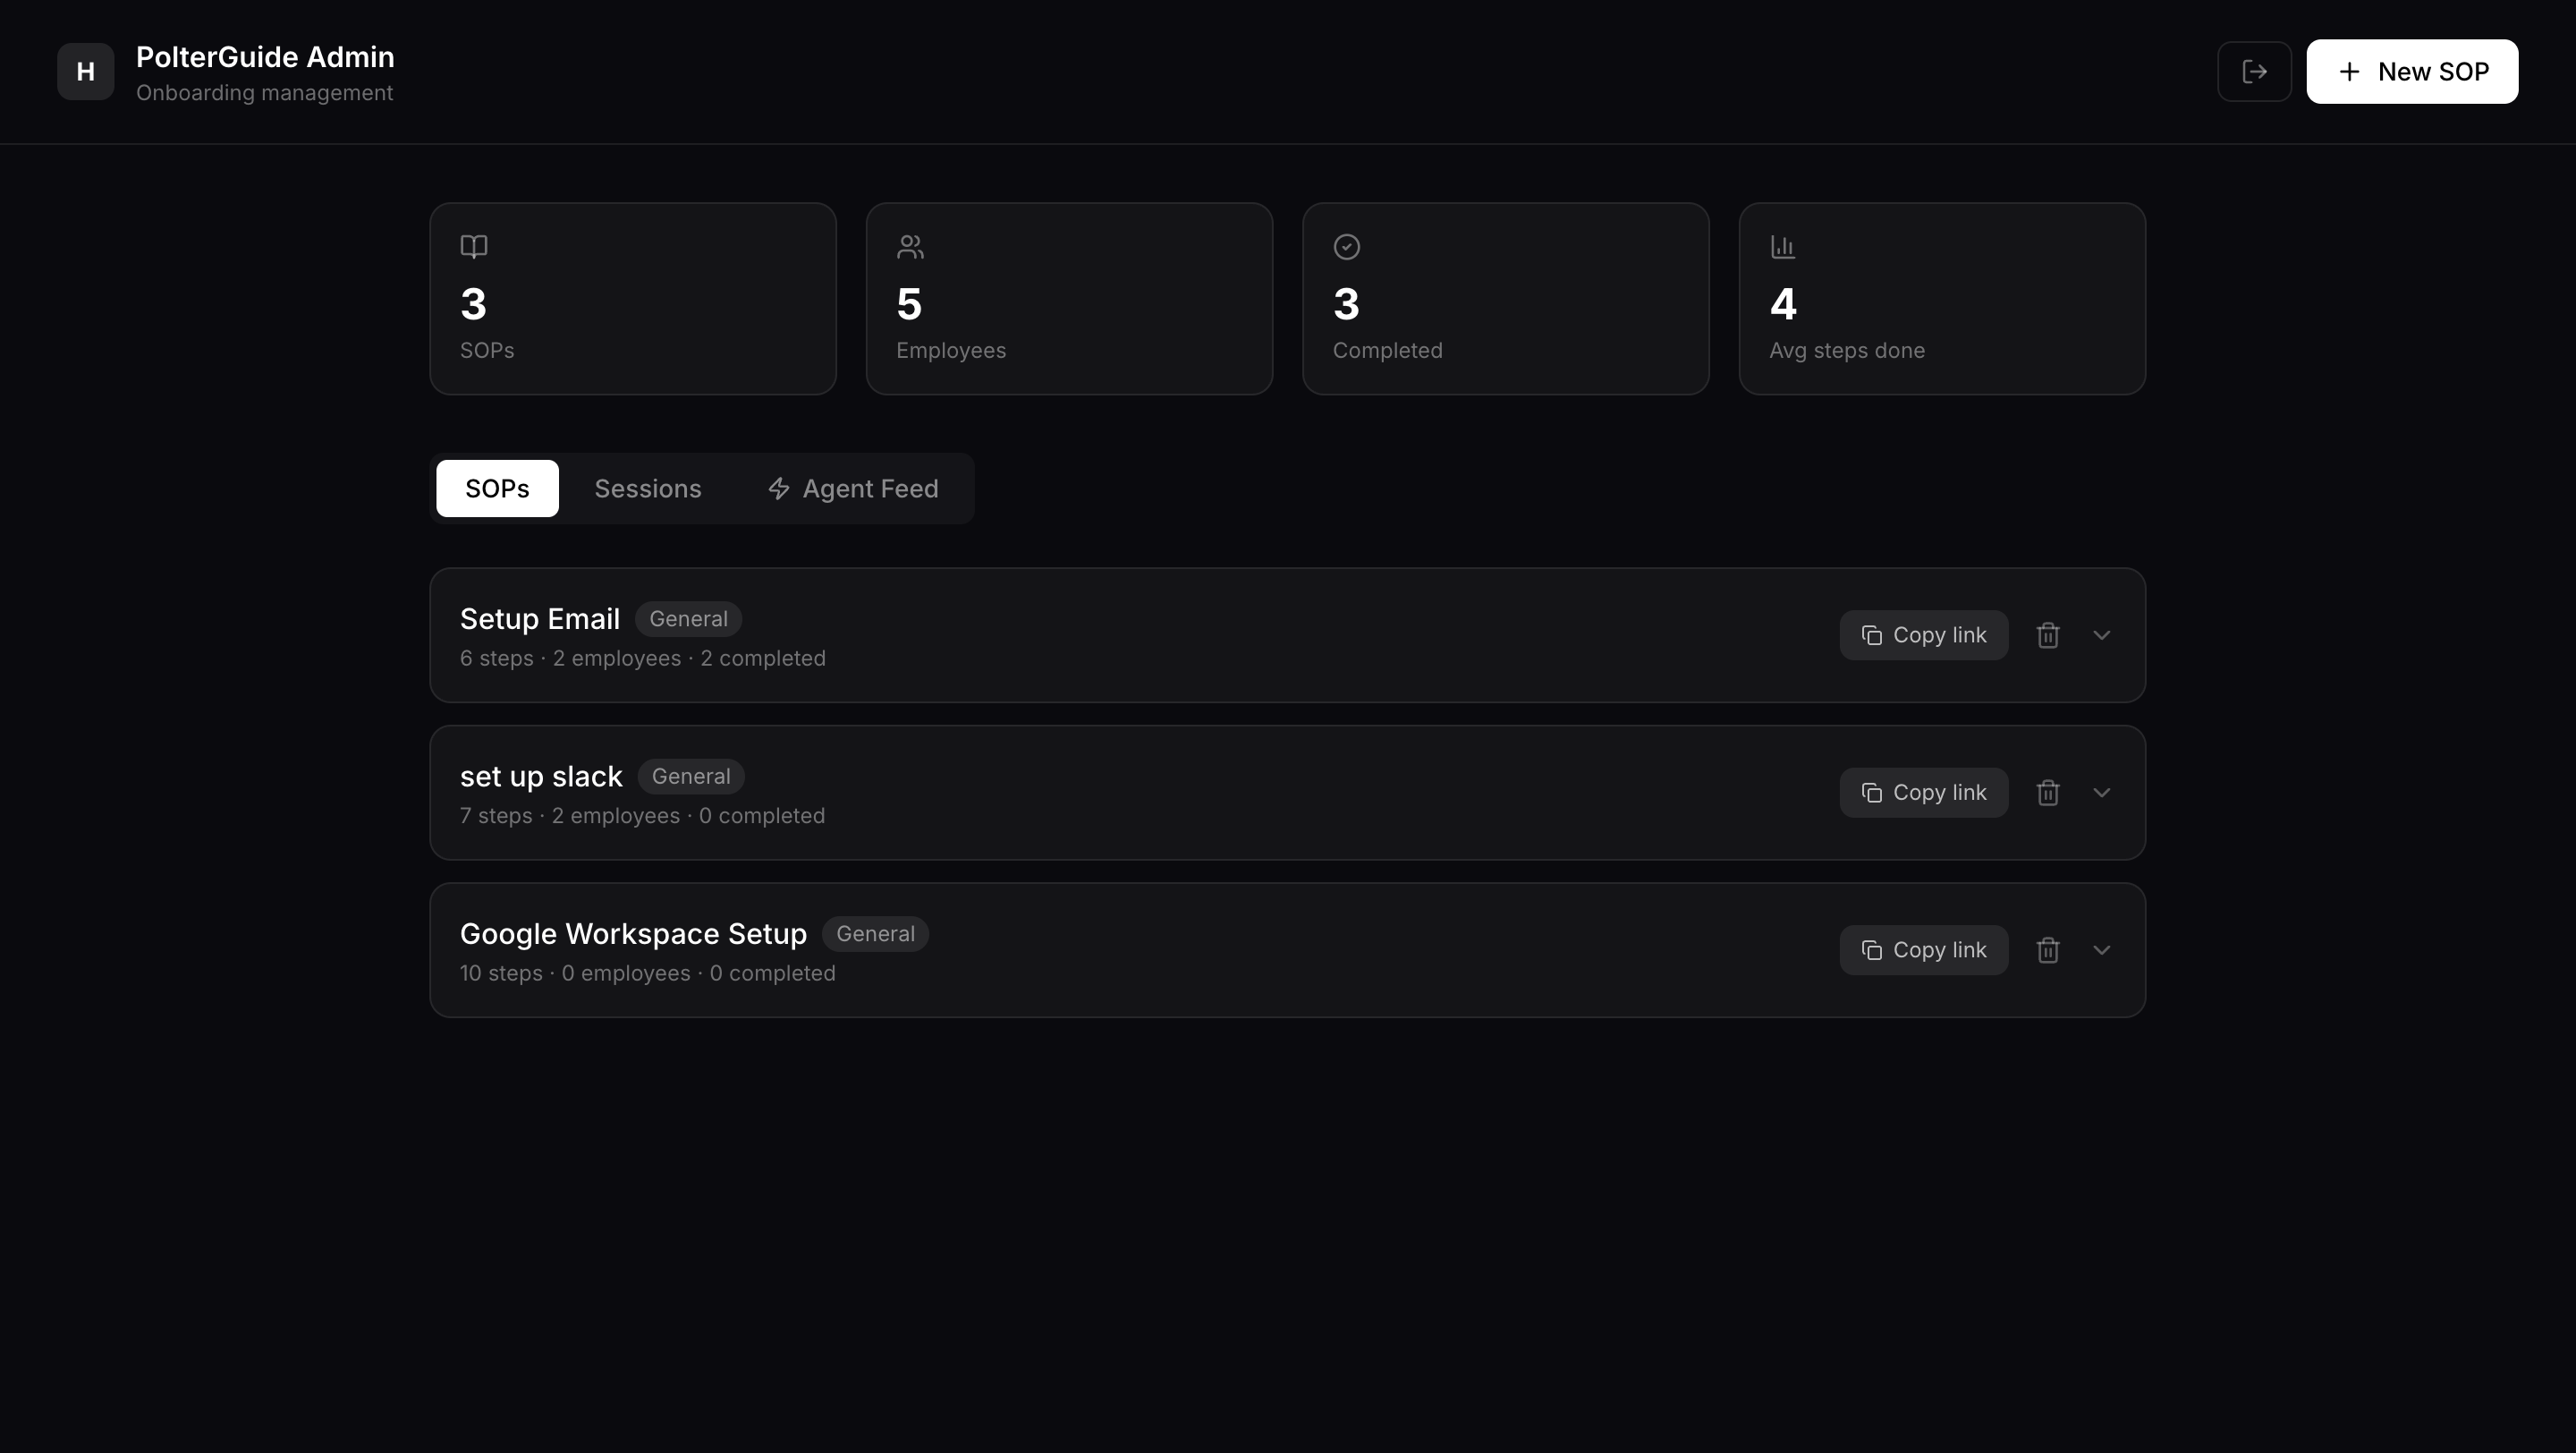Click the Google Workspace Setup title

(x=633, y=934)
